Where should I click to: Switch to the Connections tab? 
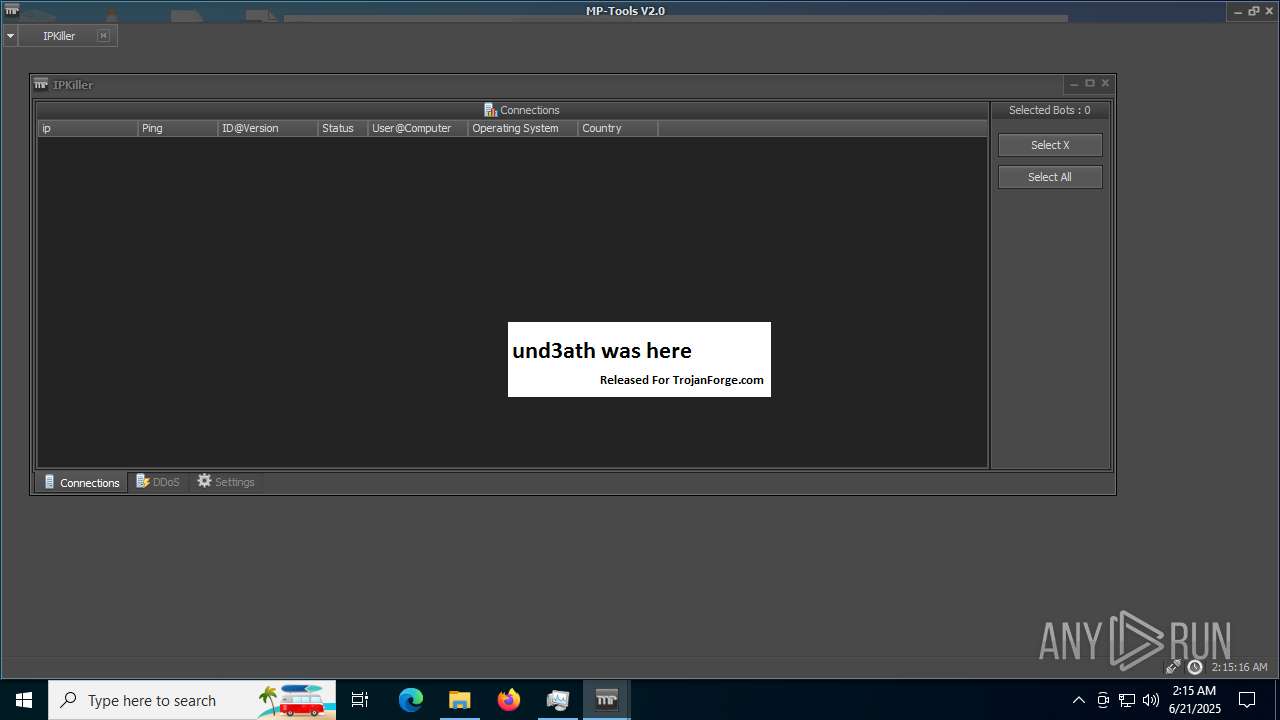(81, 482)
